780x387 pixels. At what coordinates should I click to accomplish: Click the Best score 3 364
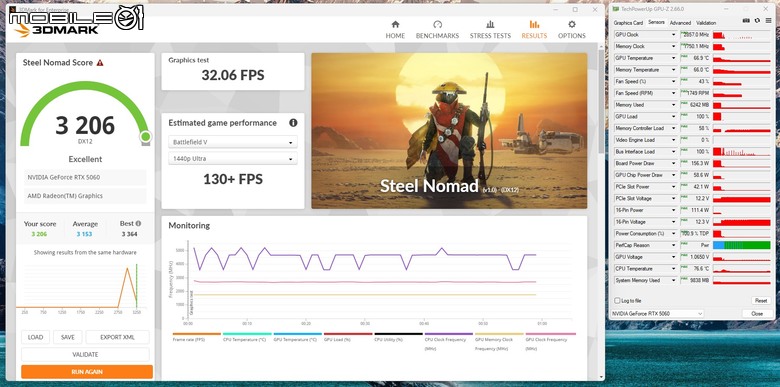129,234
